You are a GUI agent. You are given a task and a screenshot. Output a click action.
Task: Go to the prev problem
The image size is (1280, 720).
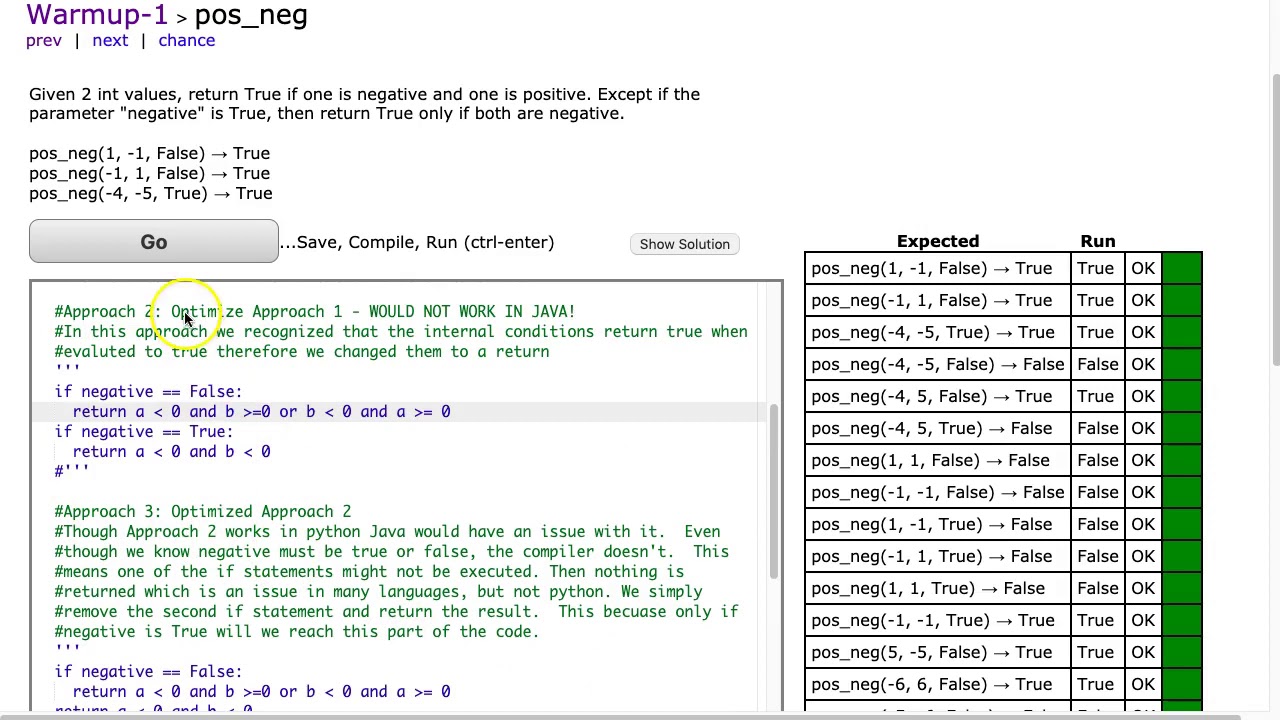tap(43, 41)
